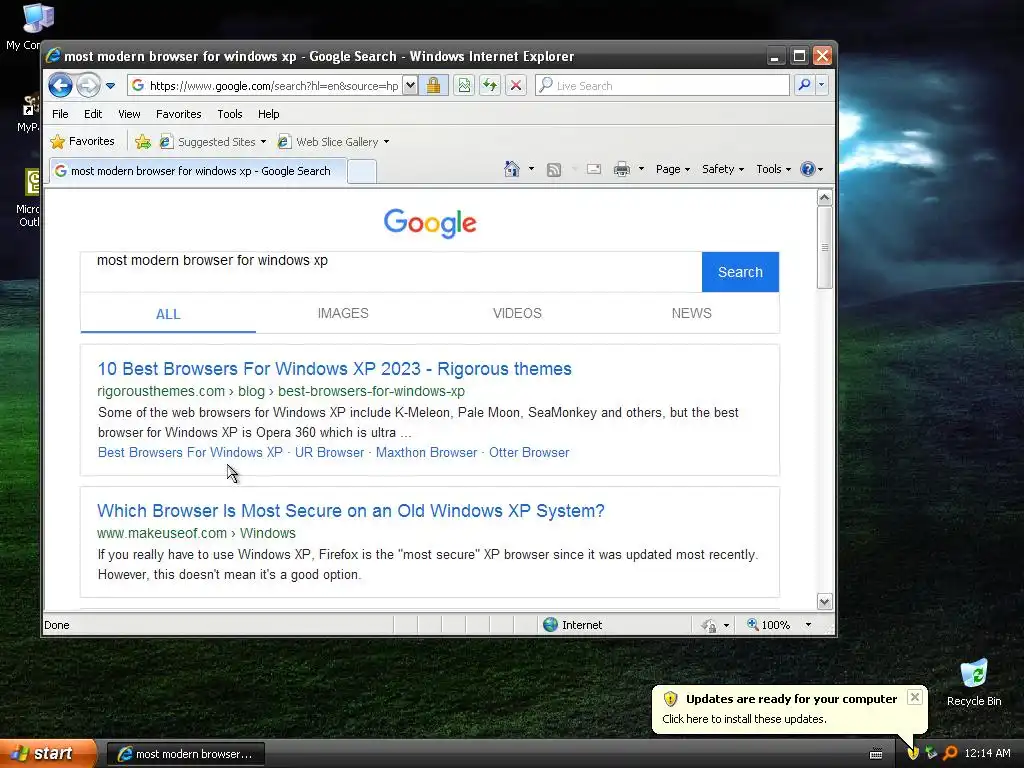This screenshot has height=768, width=1024.
Task: Open the recent pages dropdown arrow
Action: 110,86
